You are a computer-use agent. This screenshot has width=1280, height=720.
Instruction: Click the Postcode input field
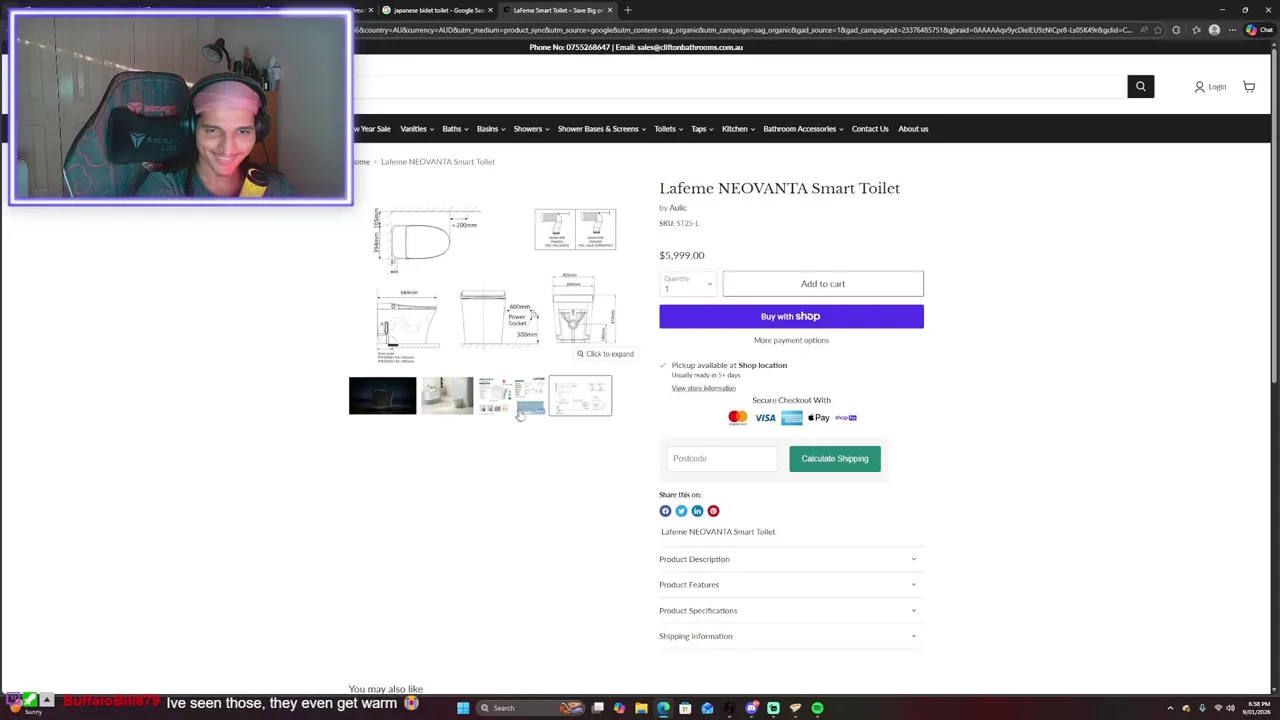tap(721, 459)
